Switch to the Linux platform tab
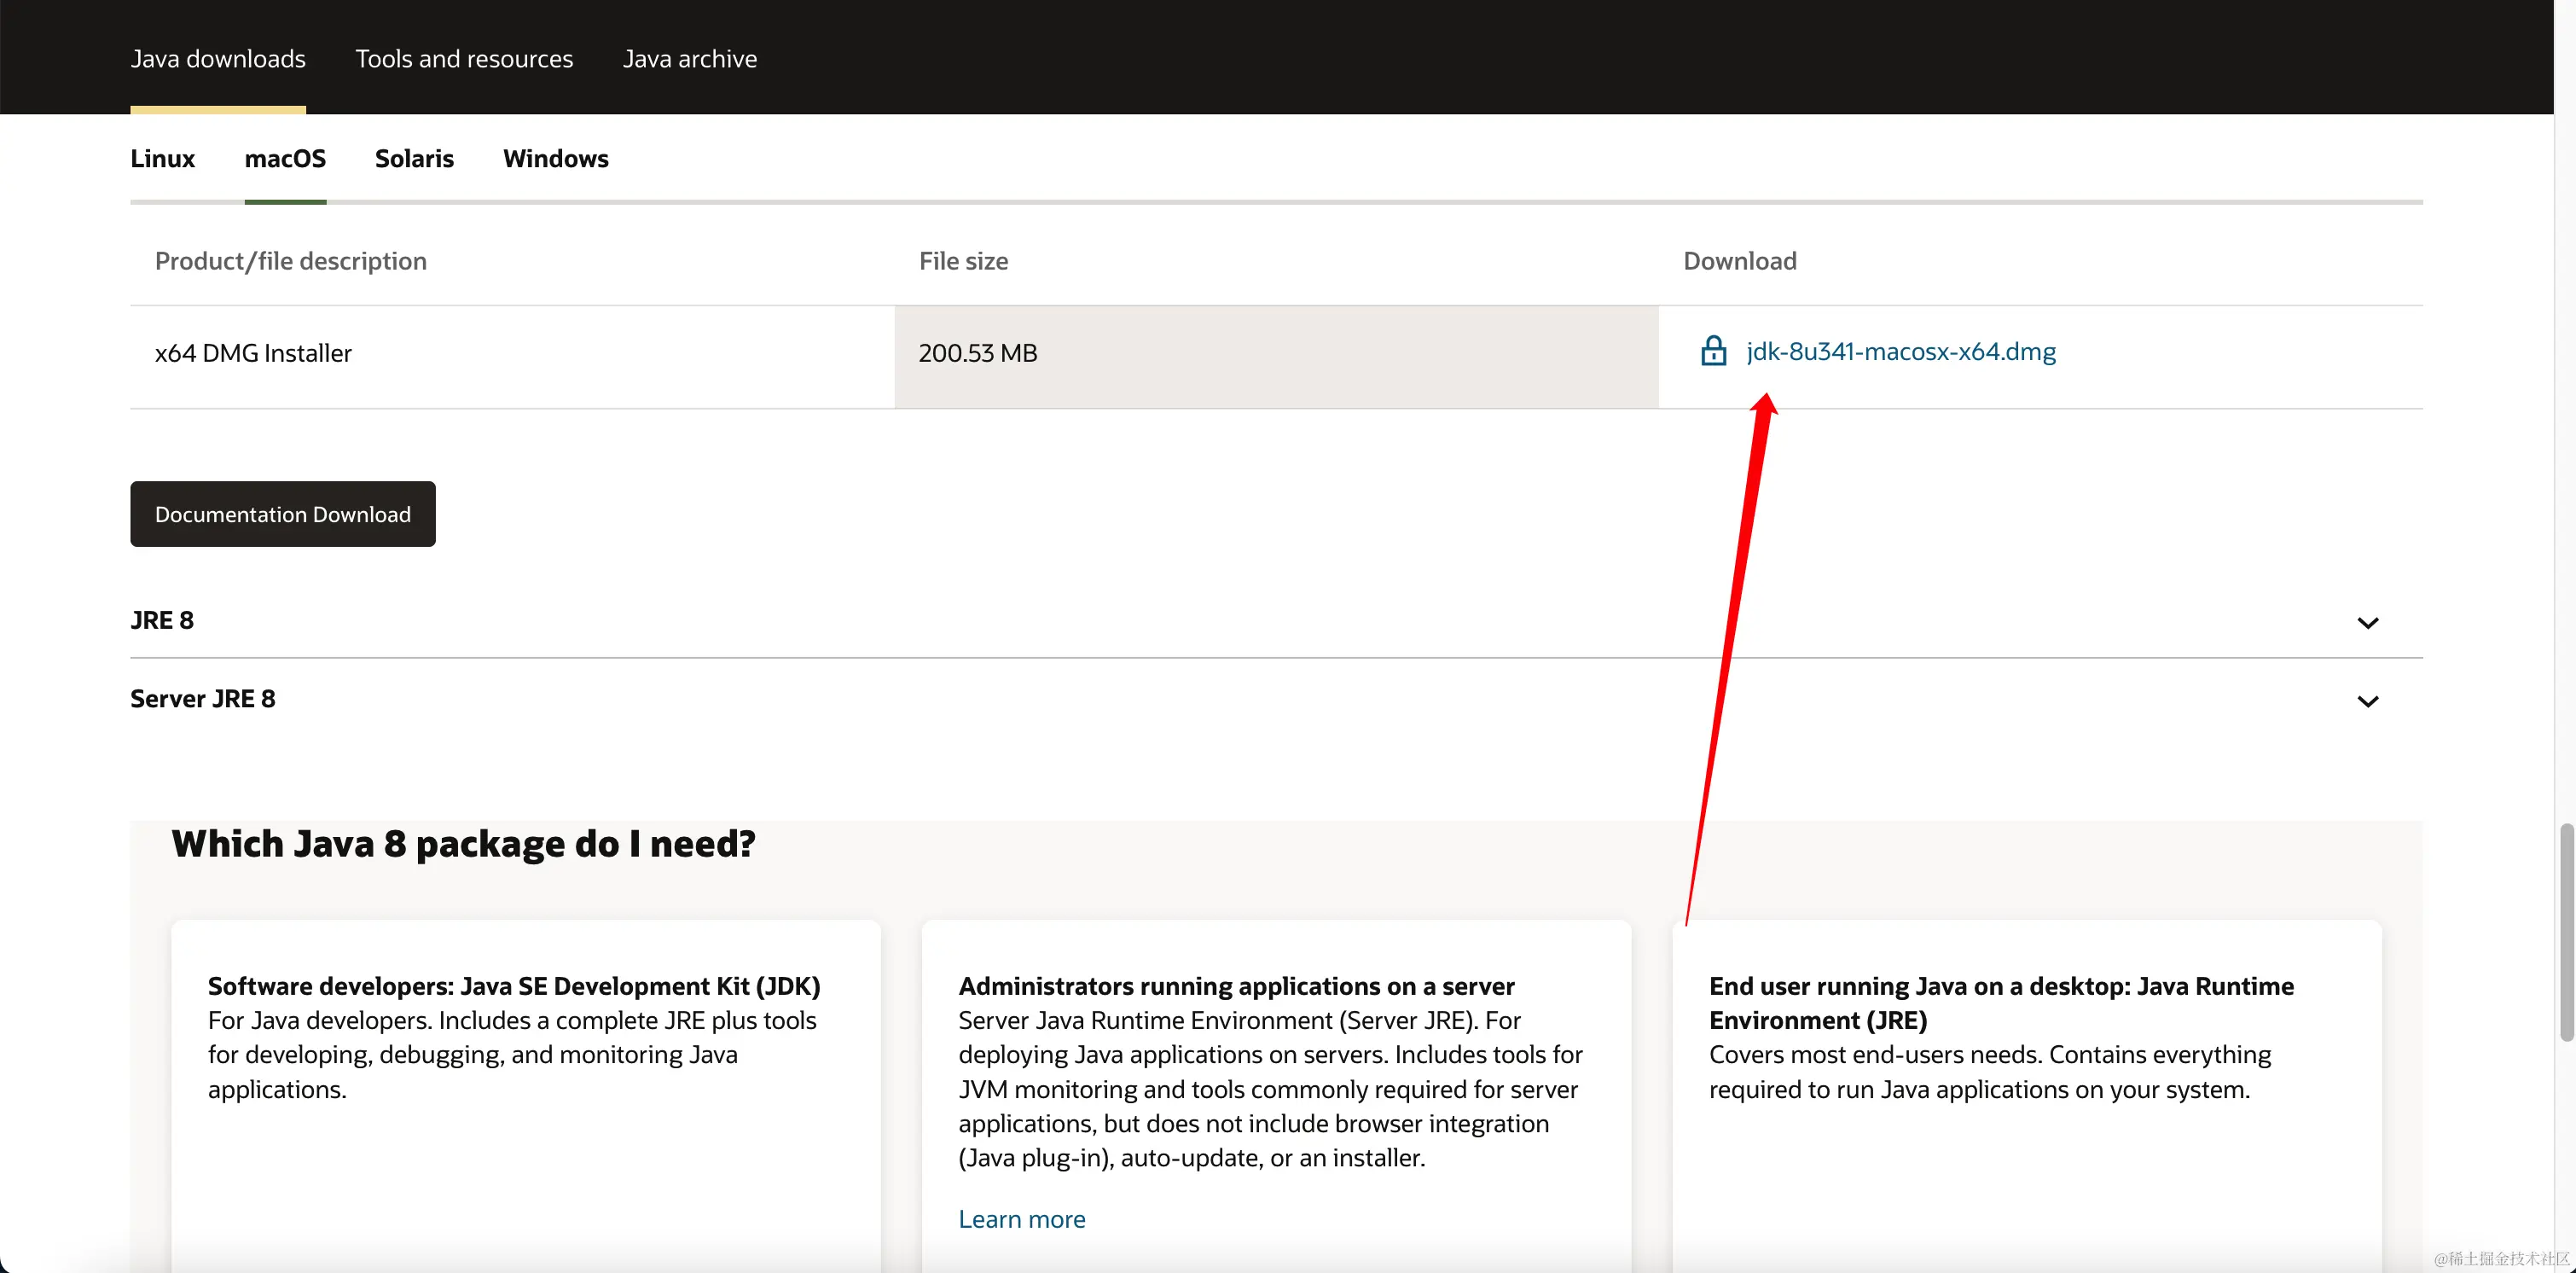Screen dimensions: 2576x1273 [x=162, y=159]
